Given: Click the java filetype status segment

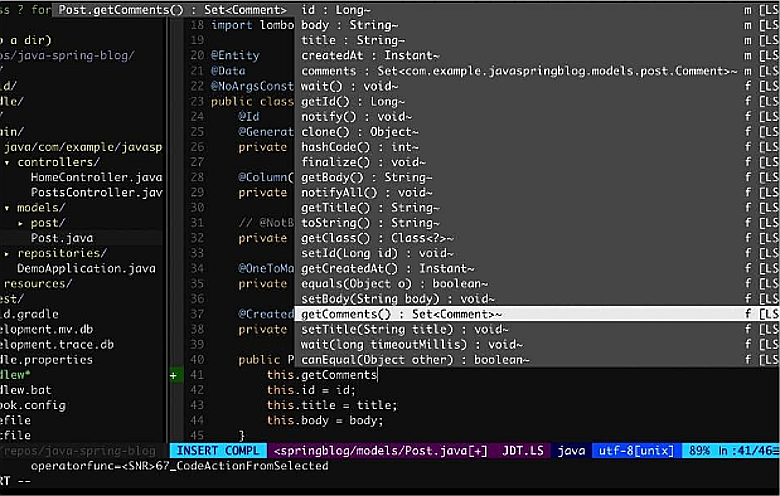Looking at the screenshot, I should pyautogui.click(x=571, y=451).
